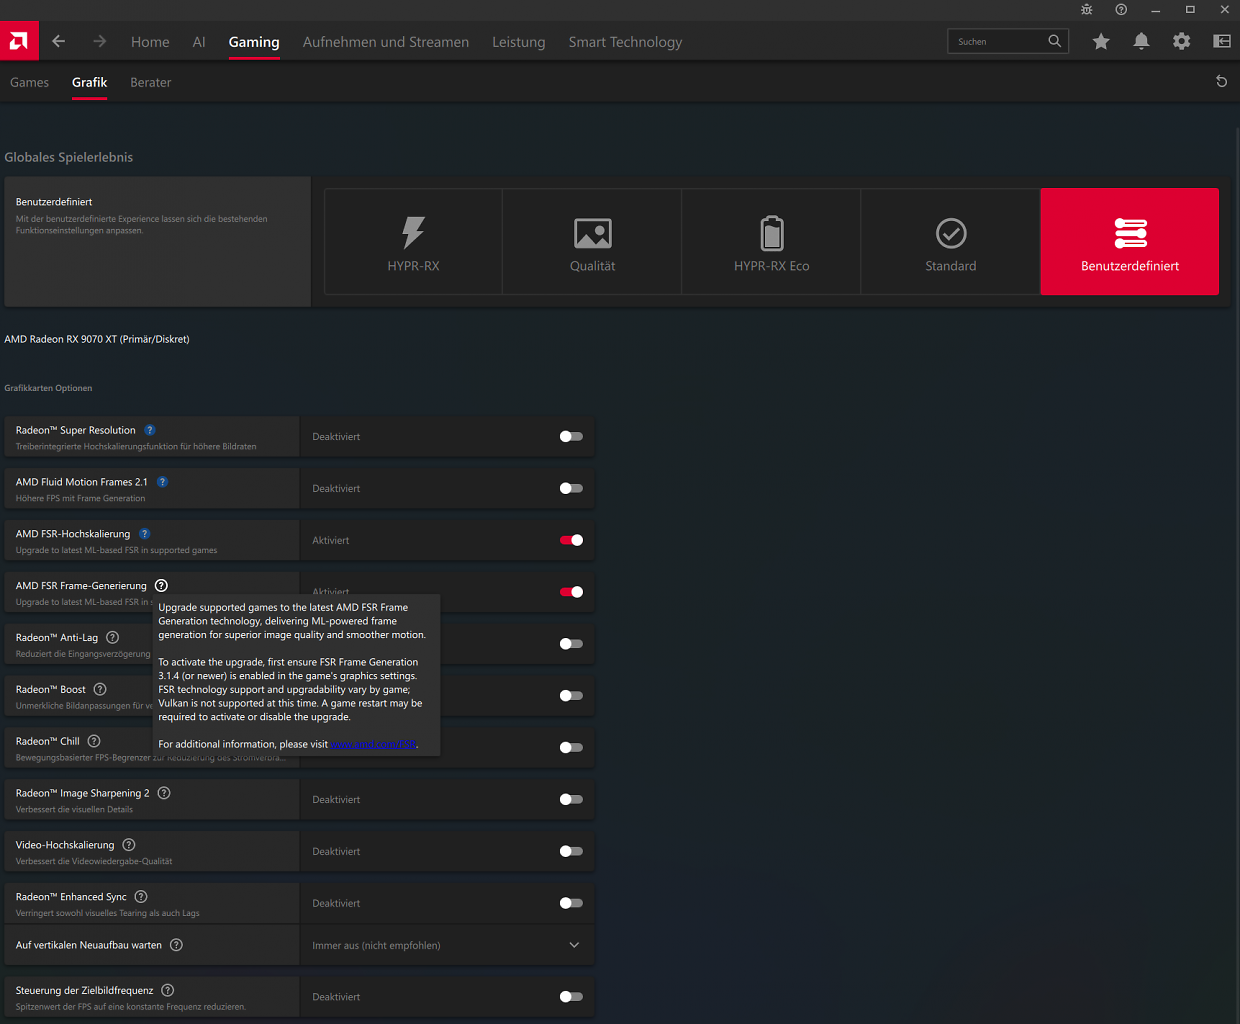Viewport: 1240px width, 1024px height.
Task: Select the HYPR-RX profile
Action: coord(413,242)
